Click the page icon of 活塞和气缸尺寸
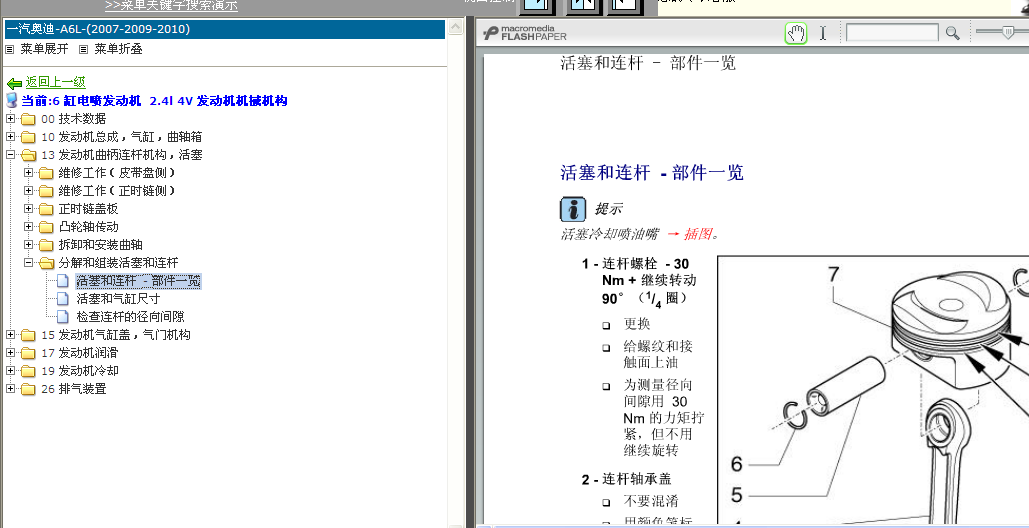 [63, 298]
